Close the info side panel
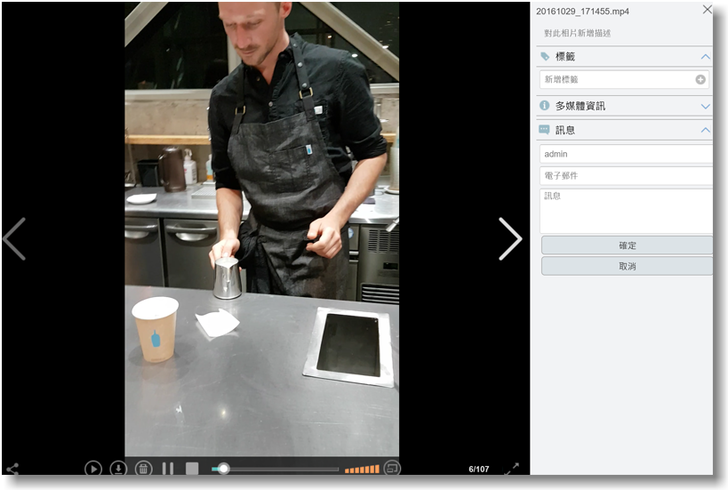728x490 pixels. pyautogui.click(x=707, y=9)
